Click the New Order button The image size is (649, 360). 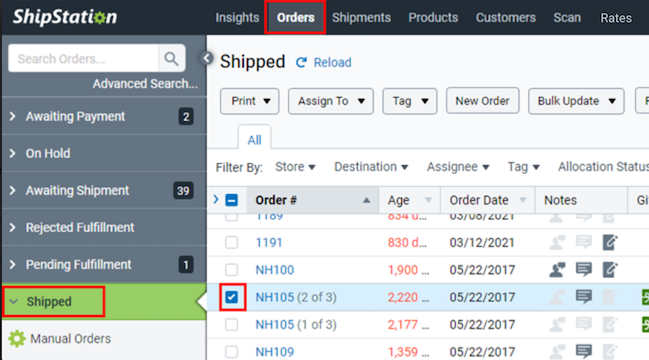(482, 101)
